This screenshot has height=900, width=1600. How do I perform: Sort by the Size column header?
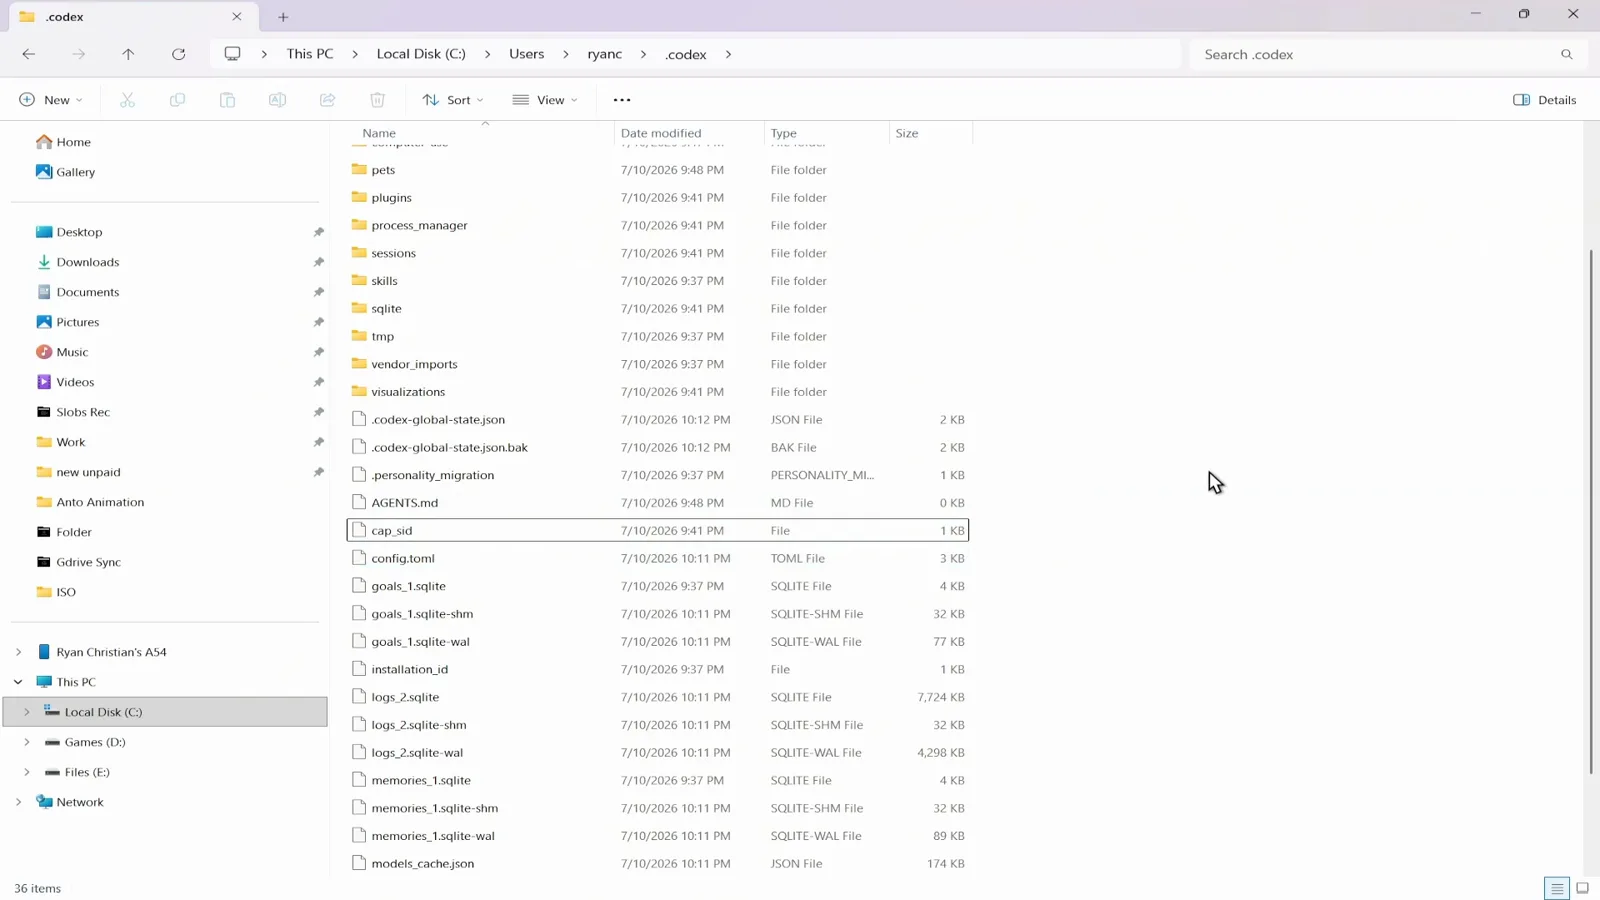[931, 133]
